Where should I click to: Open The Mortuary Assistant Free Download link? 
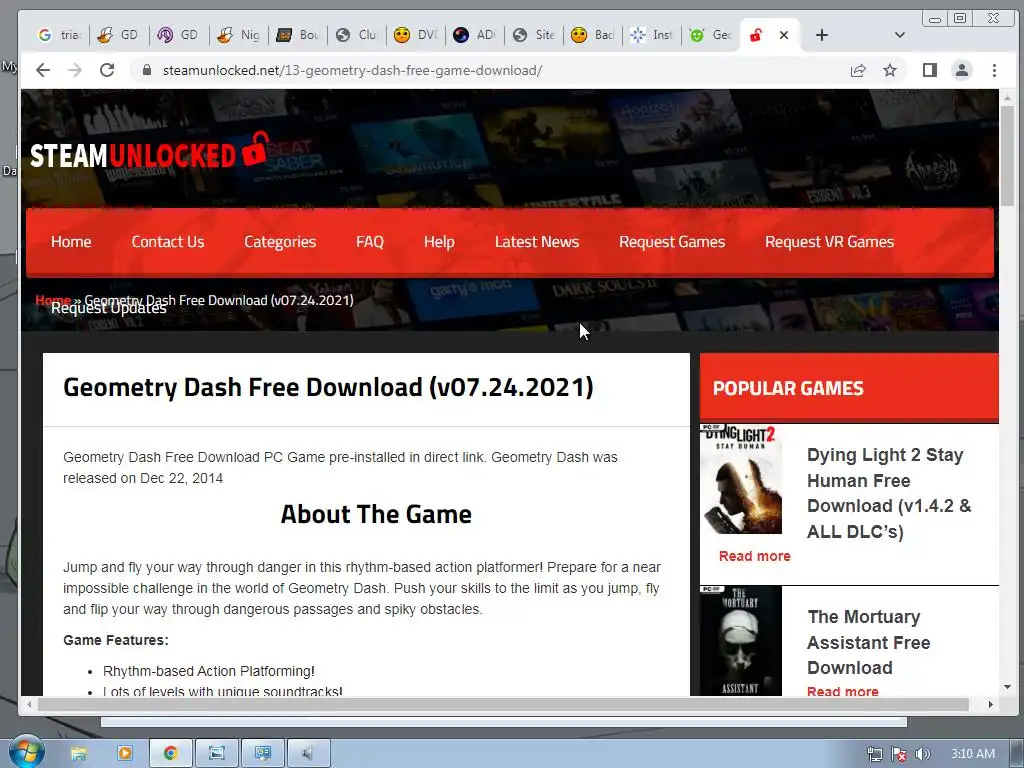click(869, 642)
